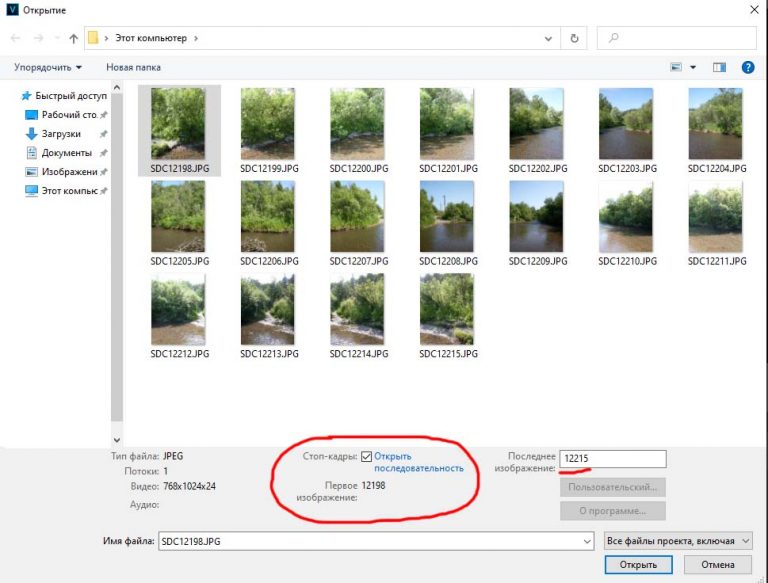Refresh the folder contents

[574, 38]
